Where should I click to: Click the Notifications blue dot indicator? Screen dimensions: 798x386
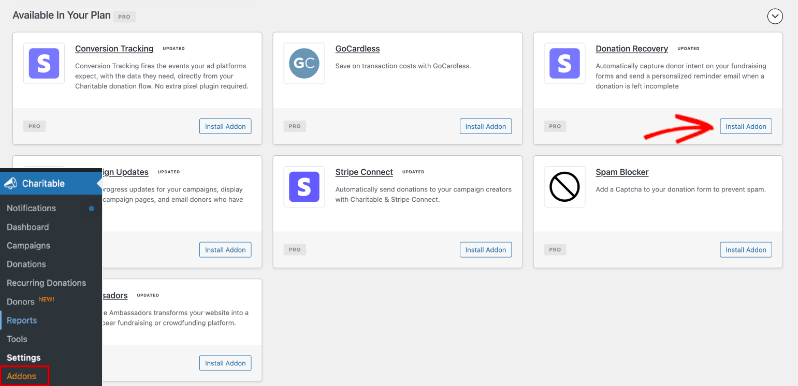(92, 208)
